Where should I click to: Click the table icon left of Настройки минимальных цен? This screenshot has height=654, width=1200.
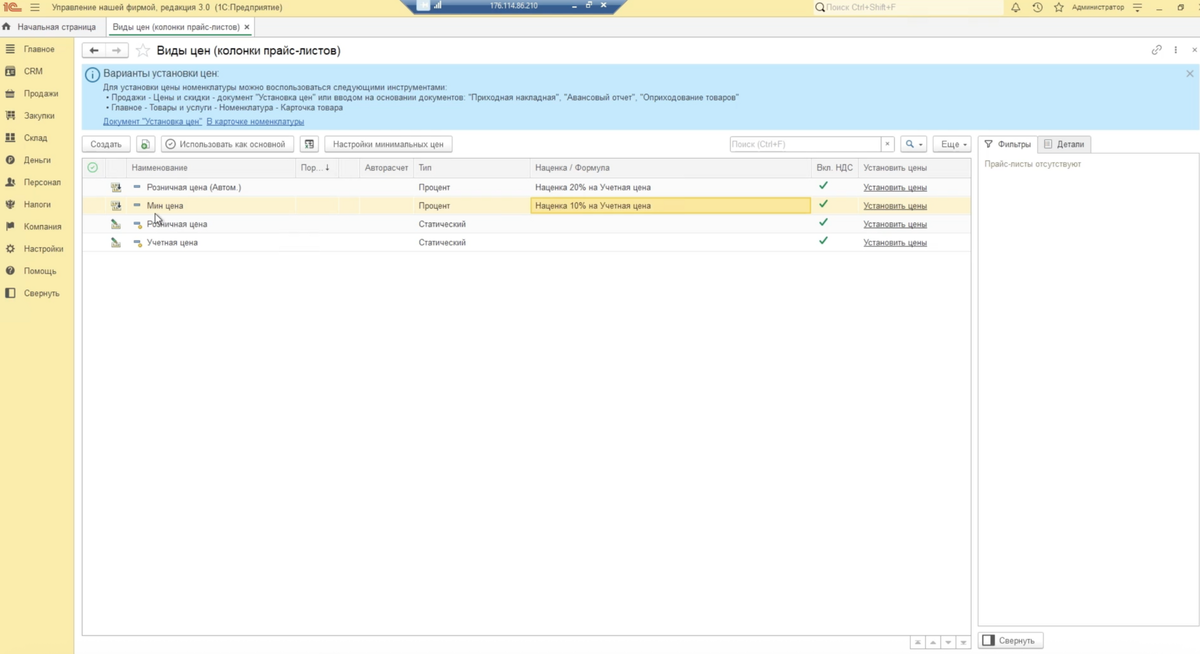pos(309,144)
